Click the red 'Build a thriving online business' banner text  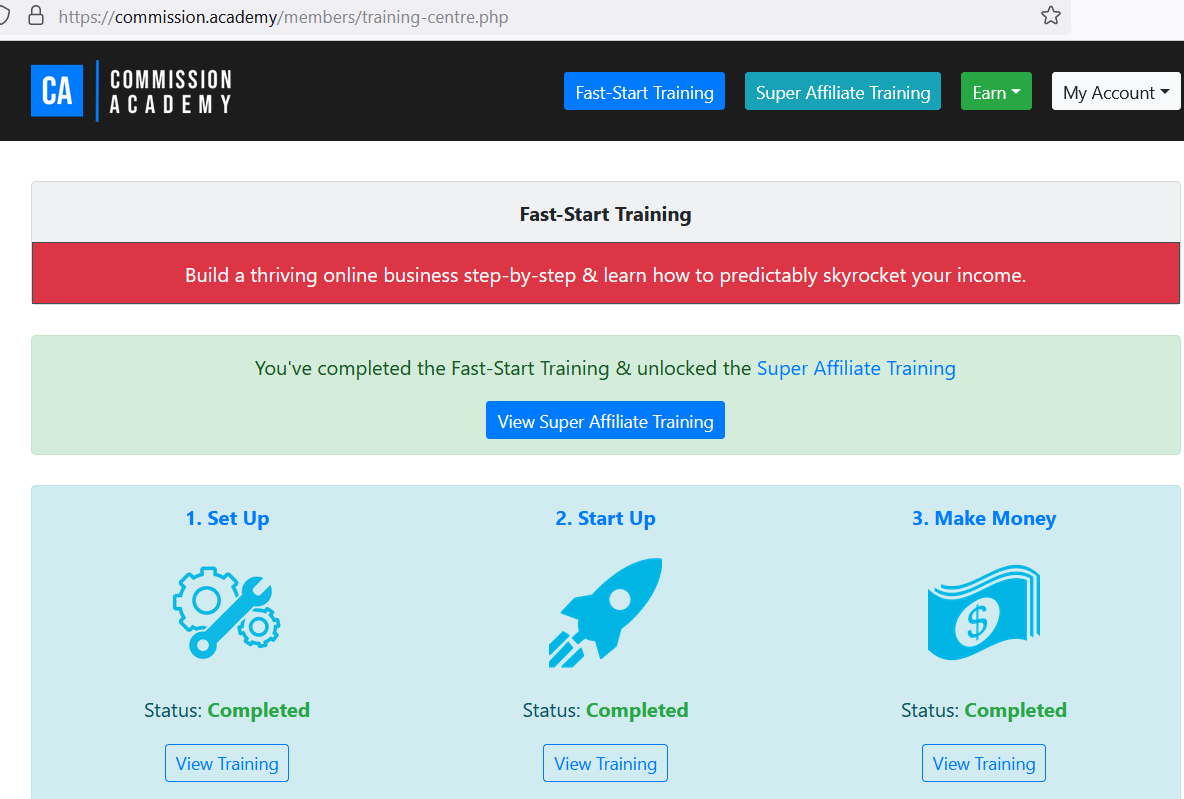tap(606, 275)
